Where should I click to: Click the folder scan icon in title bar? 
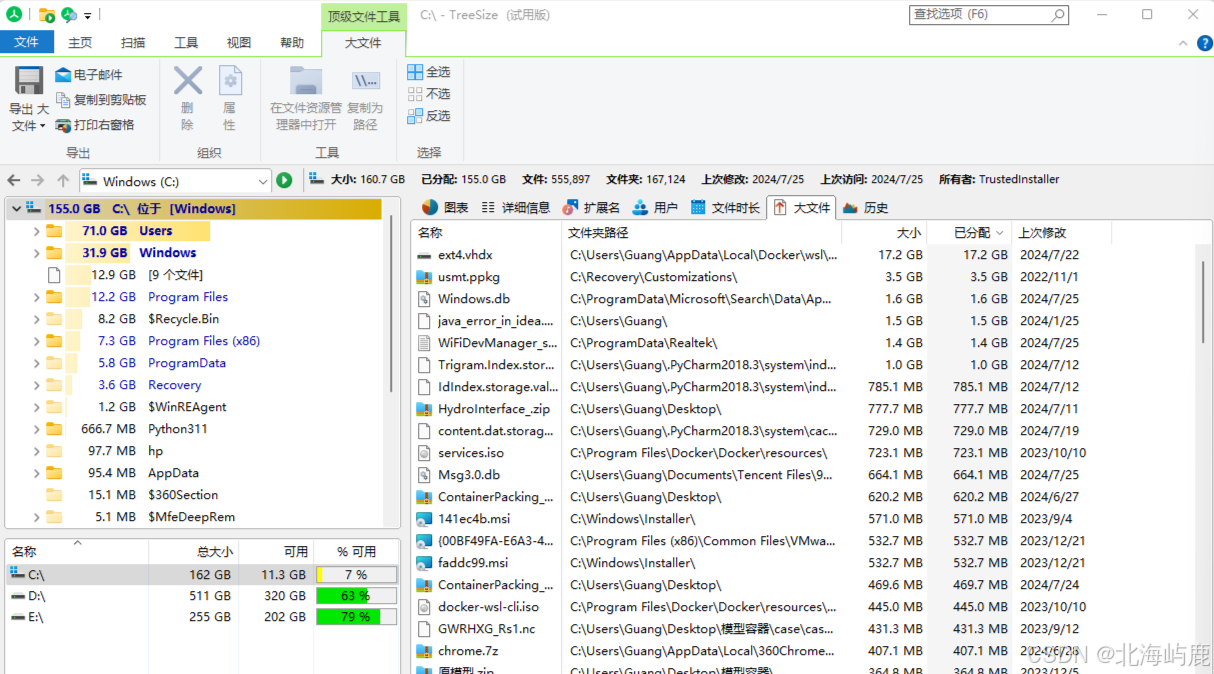click(x=46, y=15)
